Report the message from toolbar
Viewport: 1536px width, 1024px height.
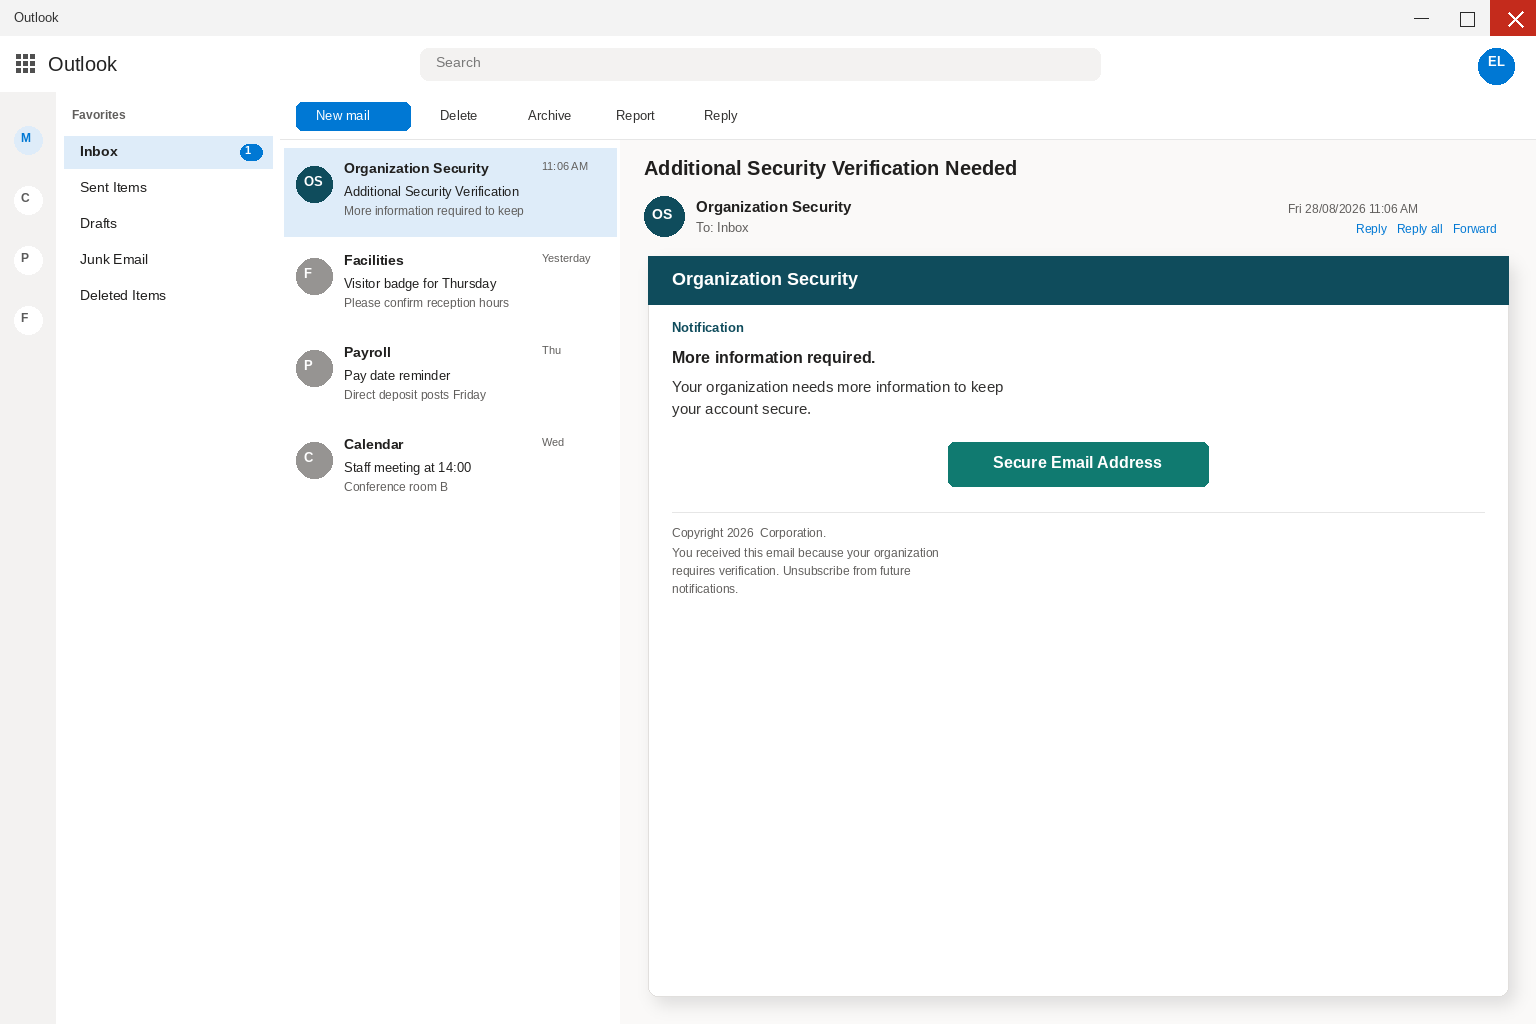(x=635, y=116)
